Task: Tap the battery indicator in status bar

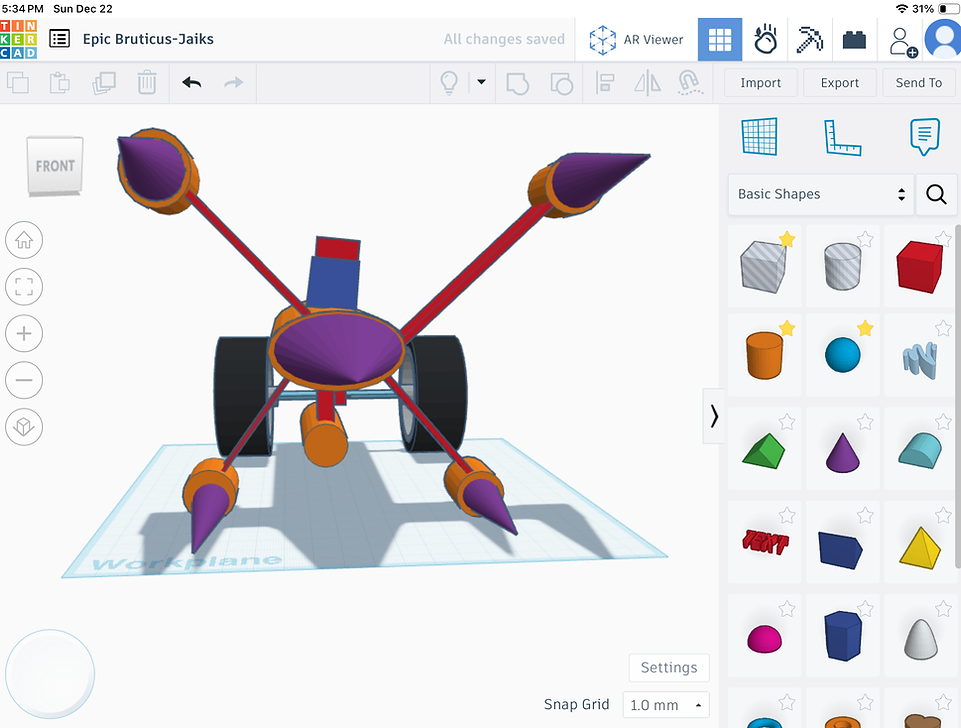Action: [x=949, y=9]
